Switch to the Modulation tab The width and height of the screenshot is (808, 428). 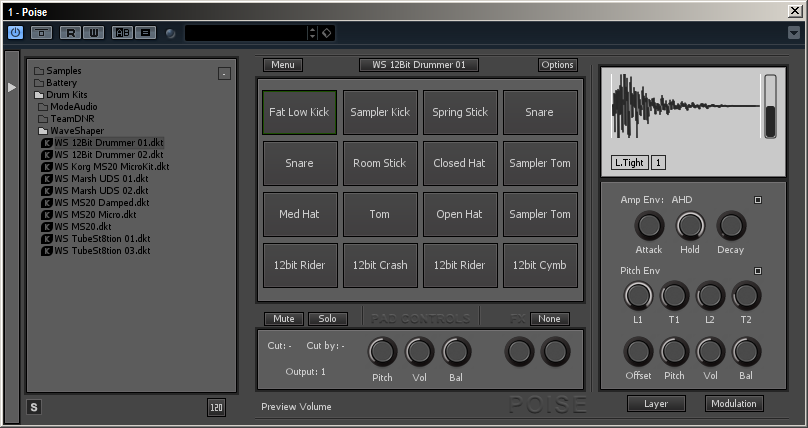click(734, 404)
